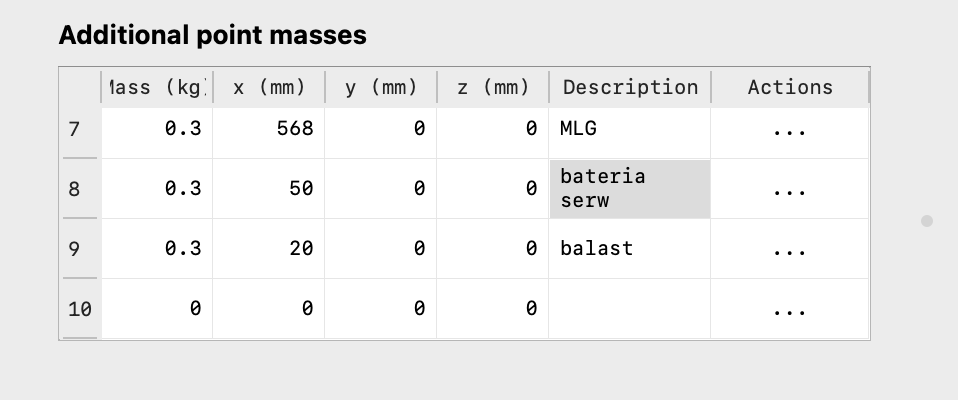958x400 pixels.
Task: Select row header number 9
Action: pos(80,248)
